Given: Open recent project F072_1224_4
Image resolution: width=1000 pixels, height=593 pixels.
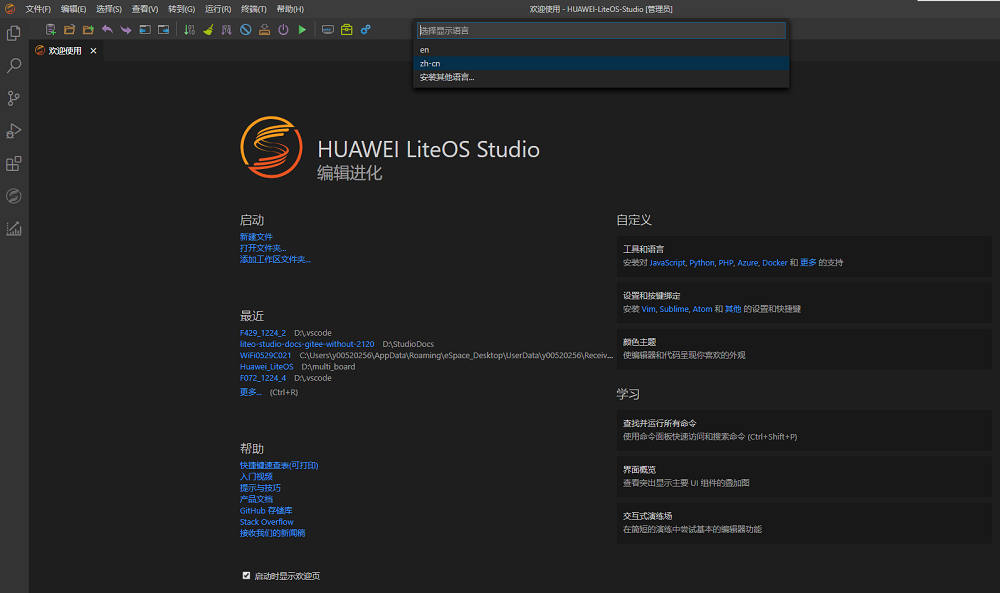Looking at the screenshot, I should coord(263,378).
